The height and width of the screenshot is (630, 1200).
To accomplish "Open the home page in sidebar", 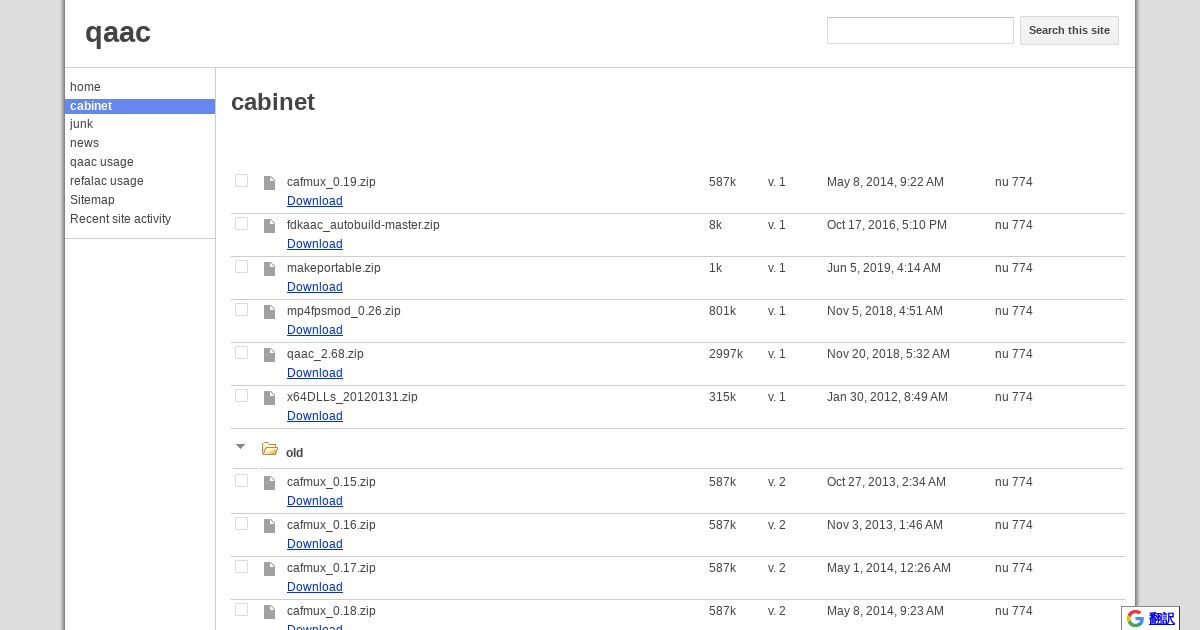I will coord(85,87).
